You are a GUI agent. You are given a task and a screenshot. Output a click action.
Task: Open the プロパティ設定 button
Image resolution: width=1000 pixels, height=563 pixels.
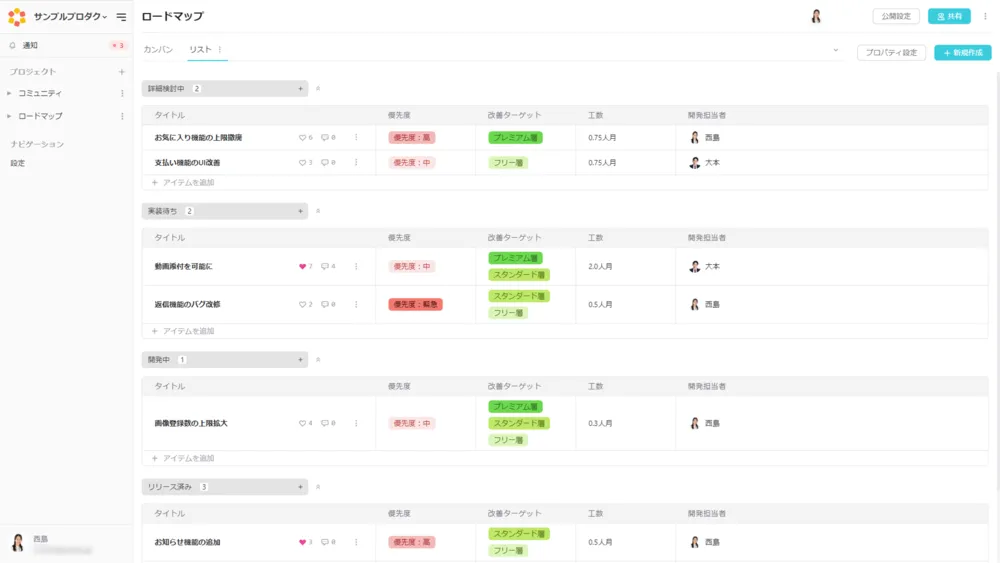pos(891,52)
